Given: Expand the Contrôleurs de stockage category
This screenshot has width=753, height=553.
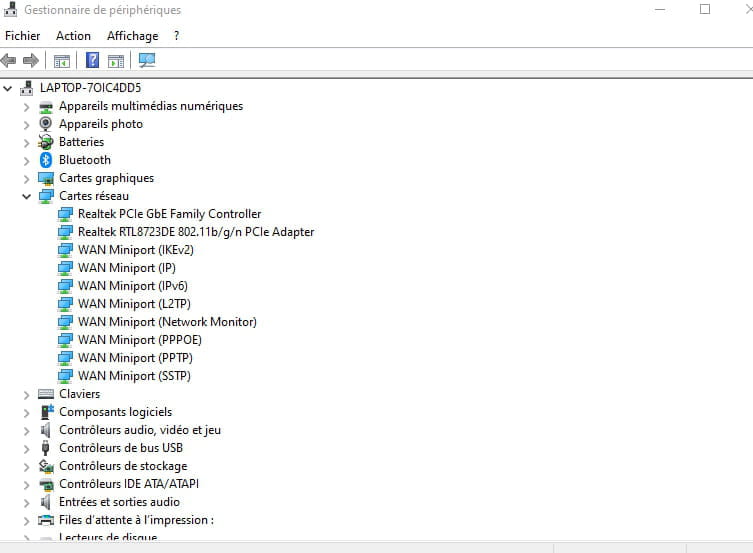Looking at the screenshot, I should pyautogui.click(x=27, y=467).
